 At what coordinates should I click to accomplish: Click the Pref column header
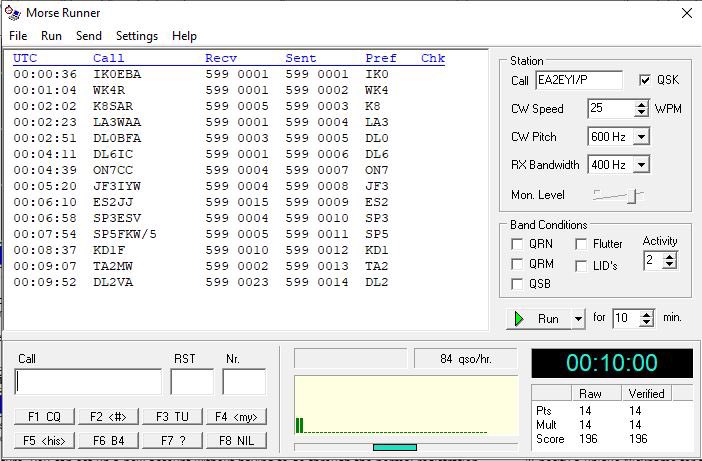381,58
